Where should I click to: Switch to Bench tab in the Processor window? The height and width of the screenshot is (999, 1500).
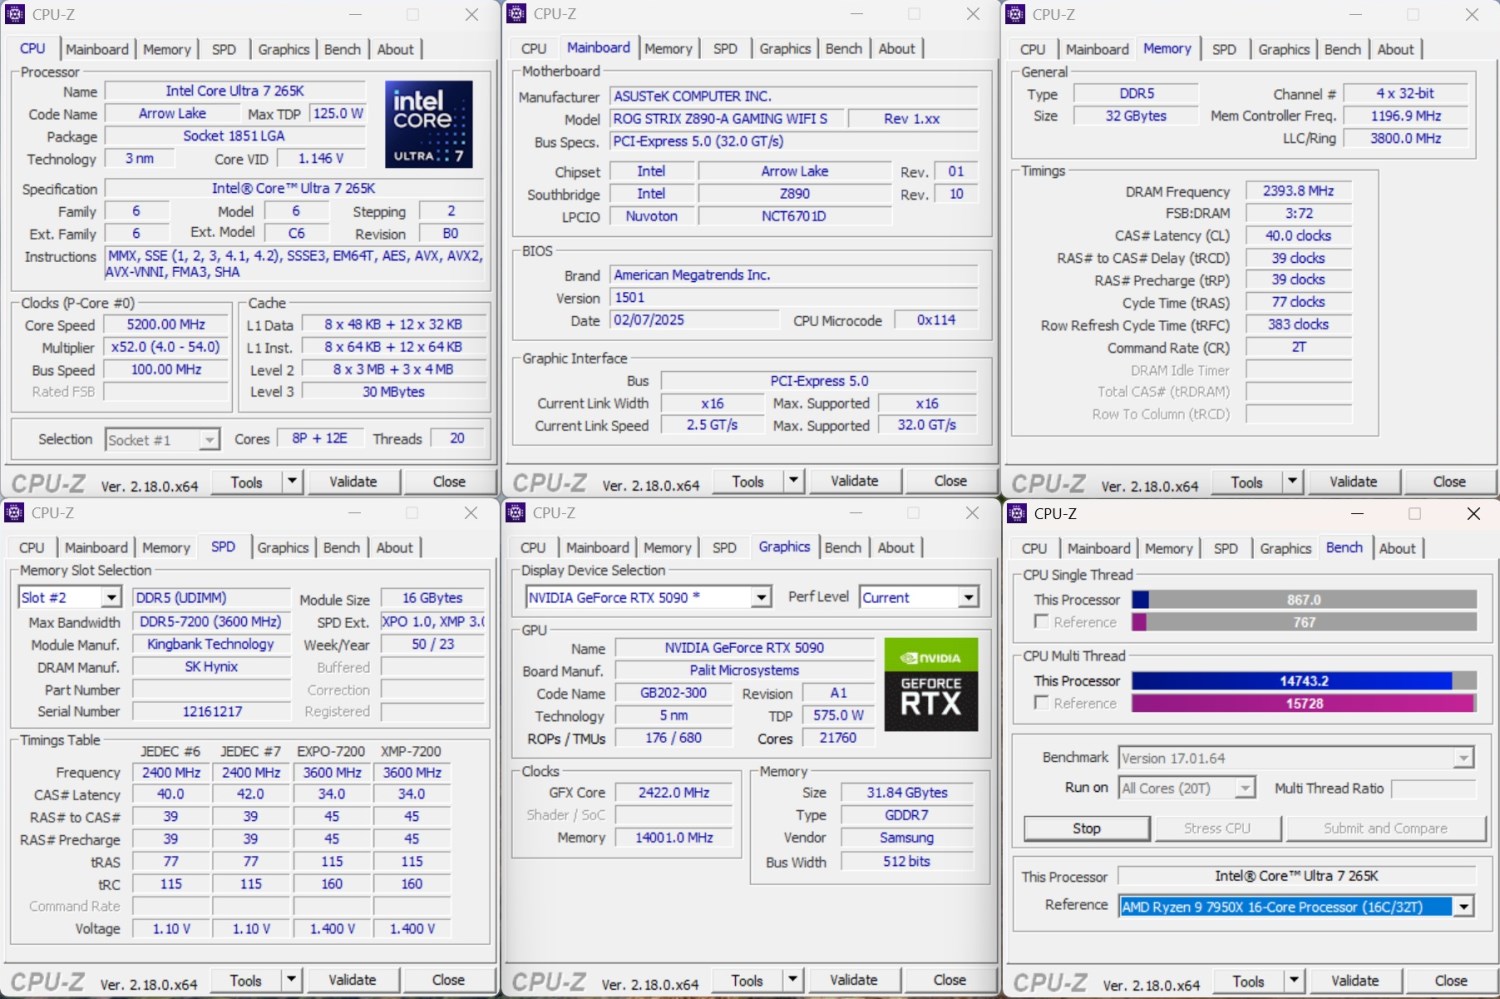pyautogui.click(x=342, y=49)
